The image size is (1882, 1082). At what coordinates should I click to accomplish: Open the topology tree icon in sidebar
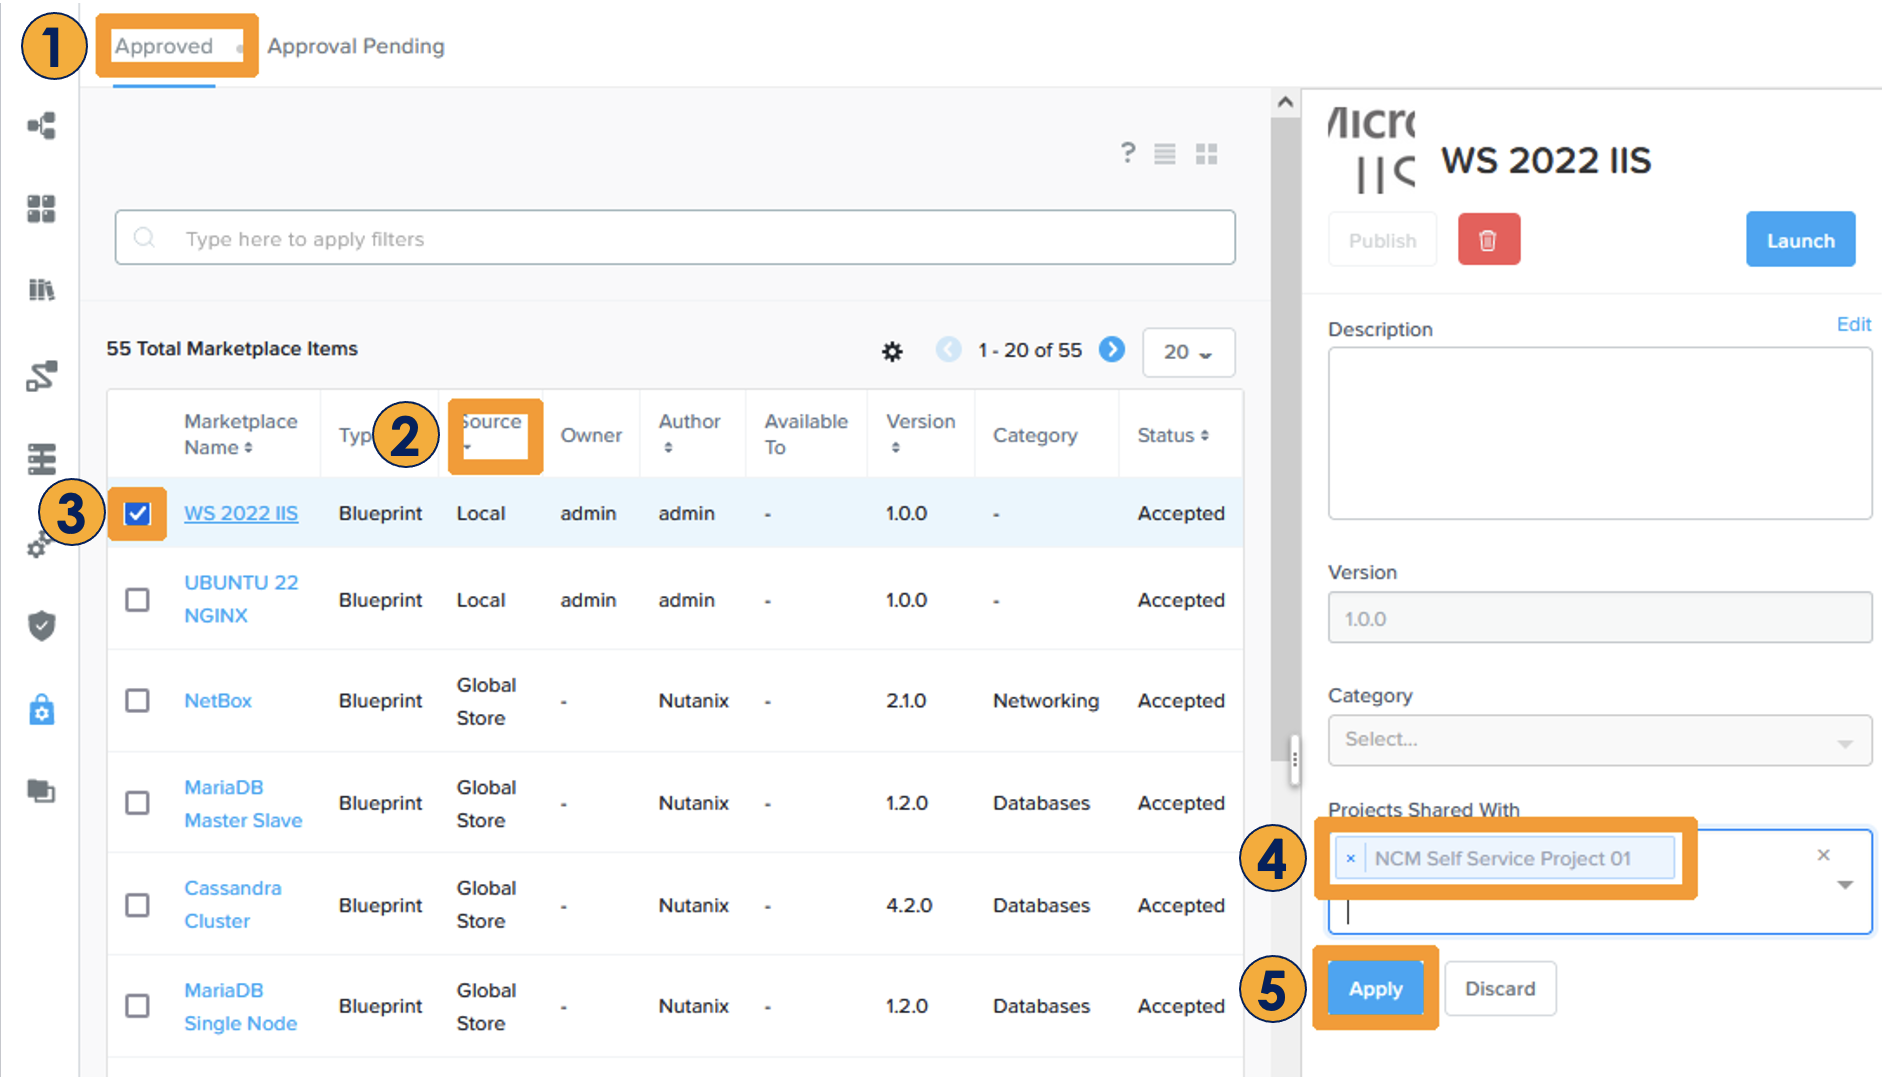[x=41, y=126]
